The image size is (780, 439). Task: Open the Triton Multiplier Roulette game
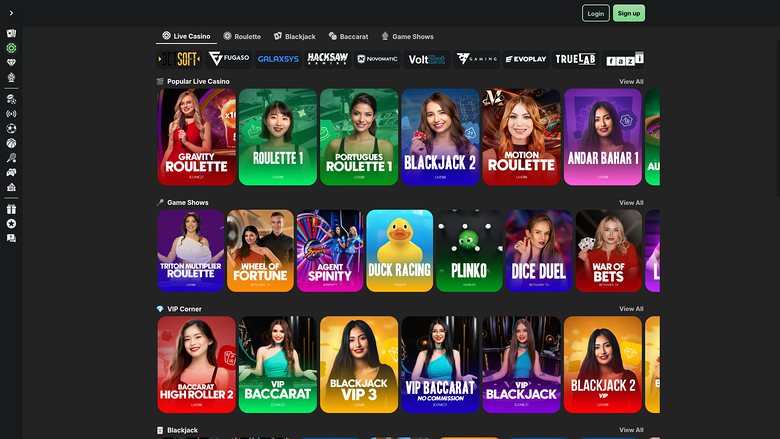coord(191,251)
